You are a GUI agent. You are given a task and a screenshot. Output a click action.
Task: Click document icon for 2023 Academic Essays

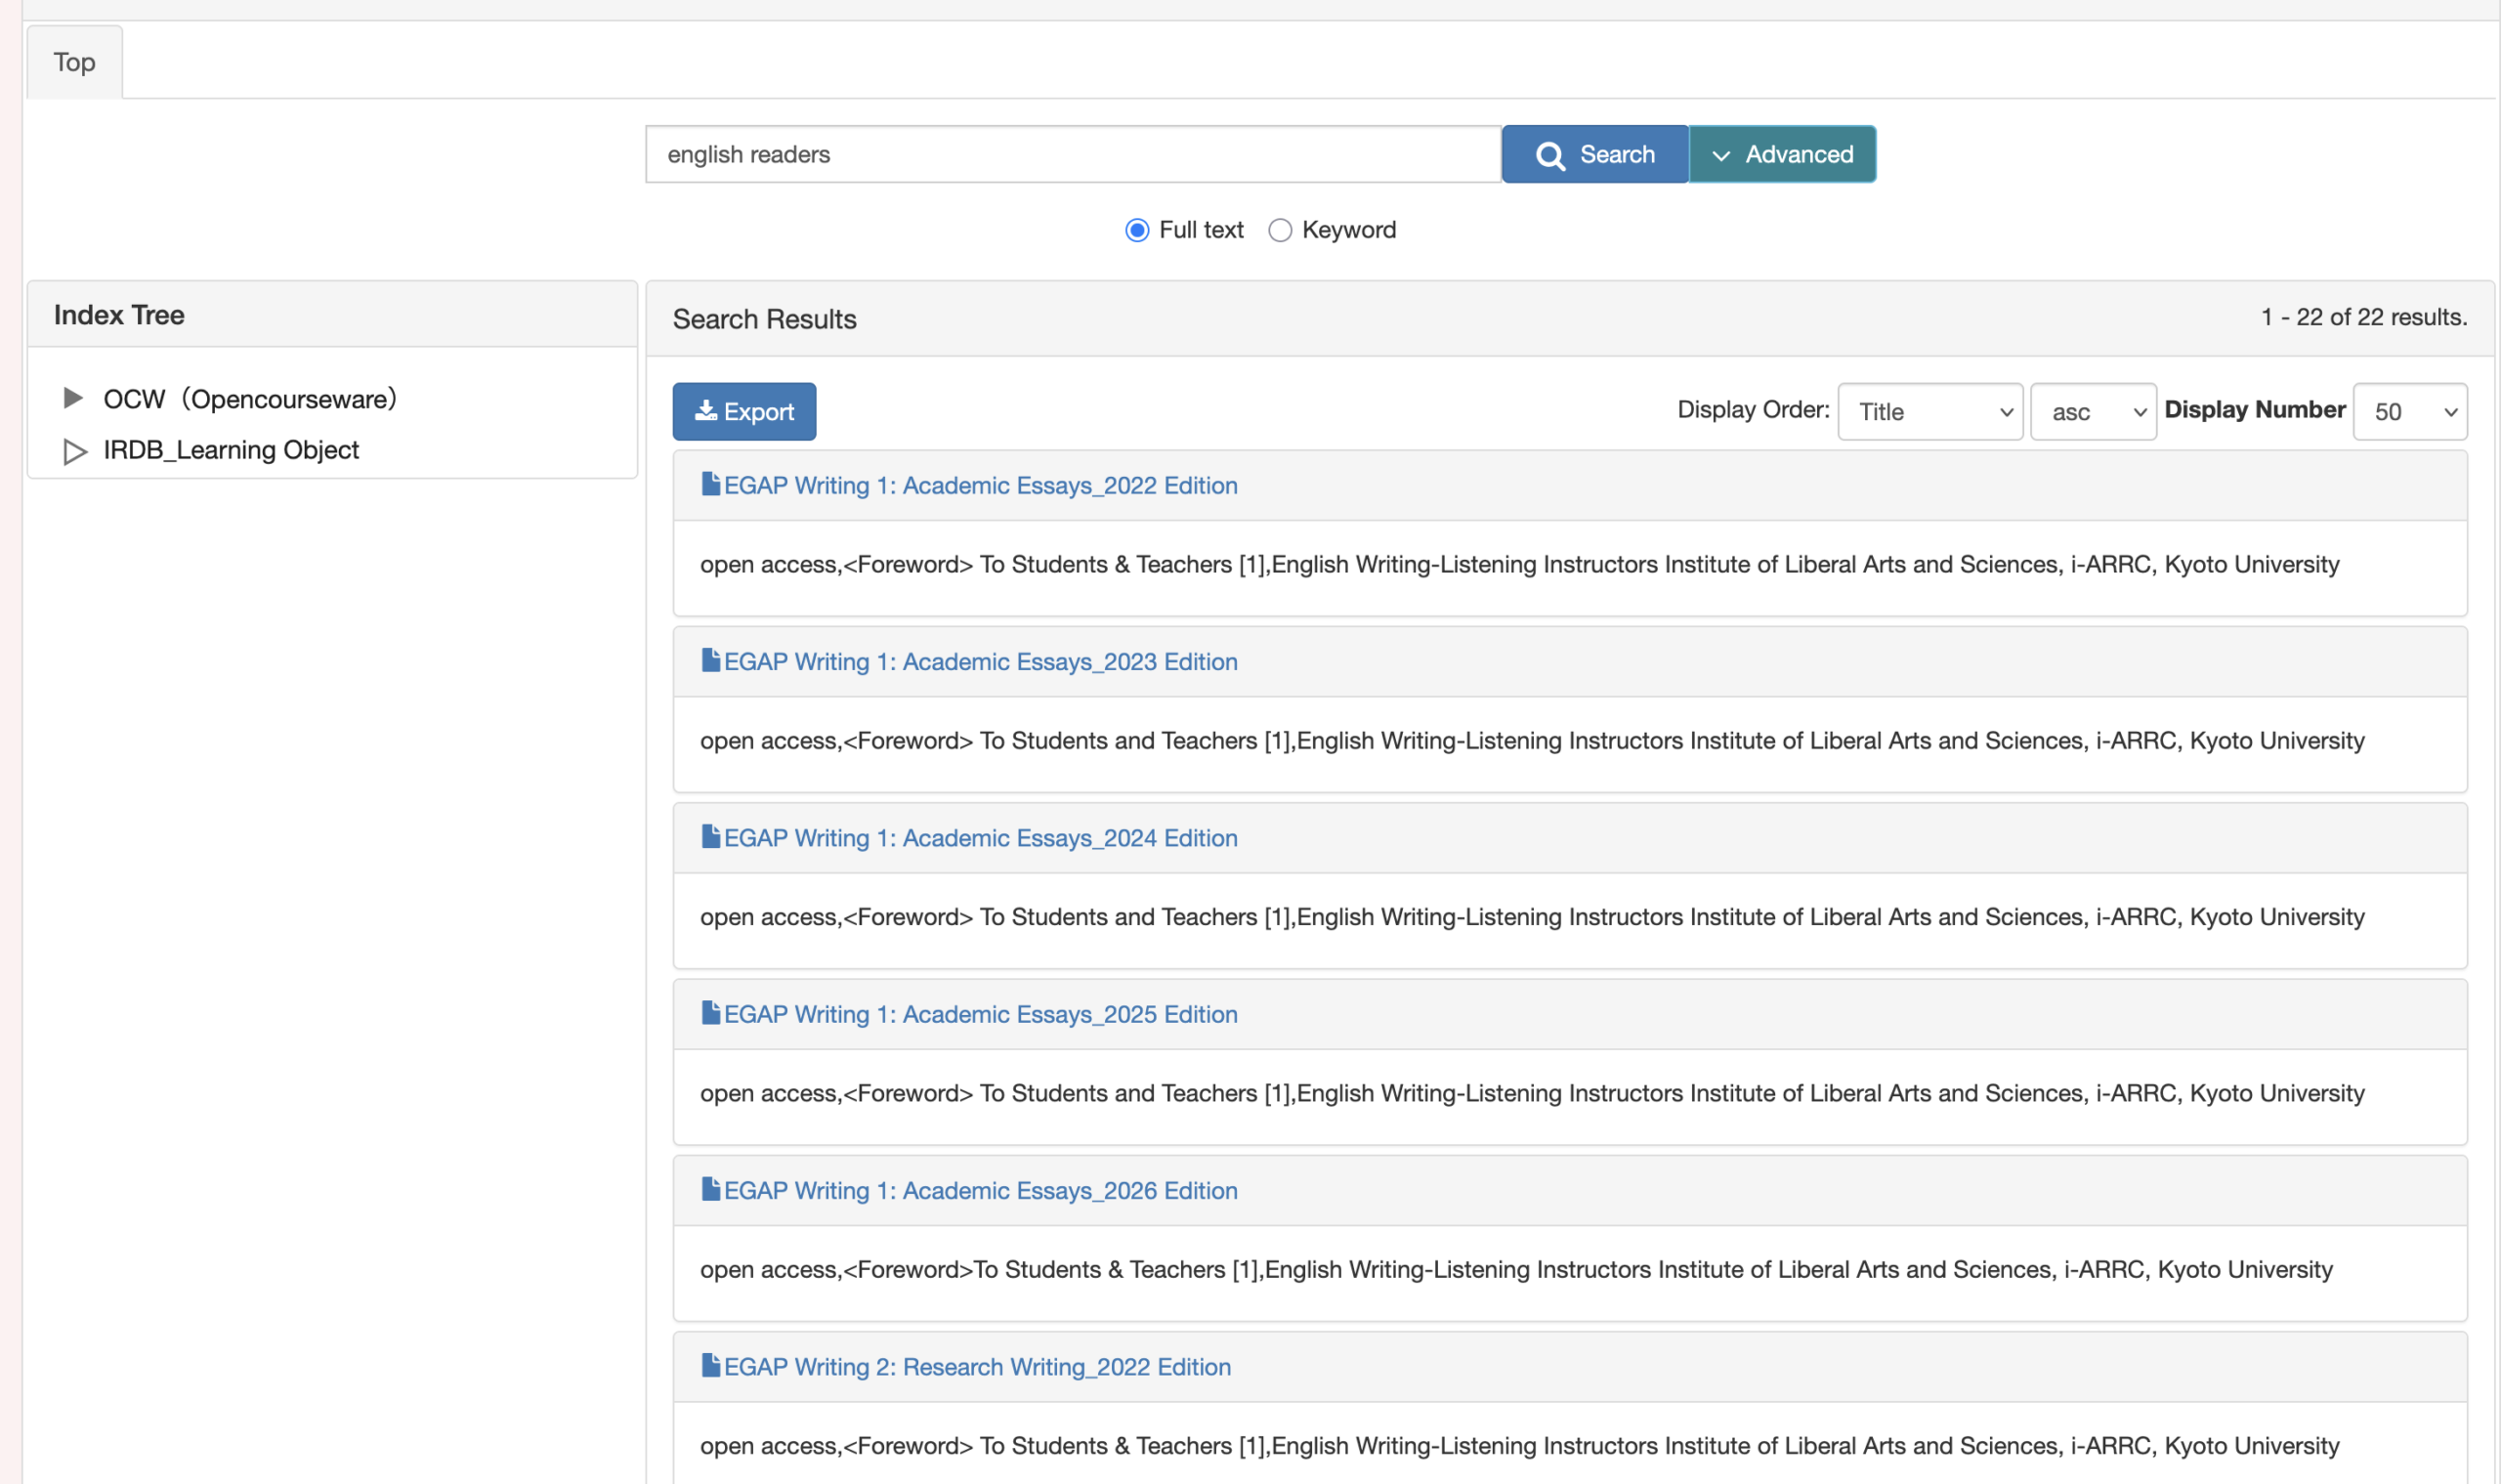click(711, 661)
